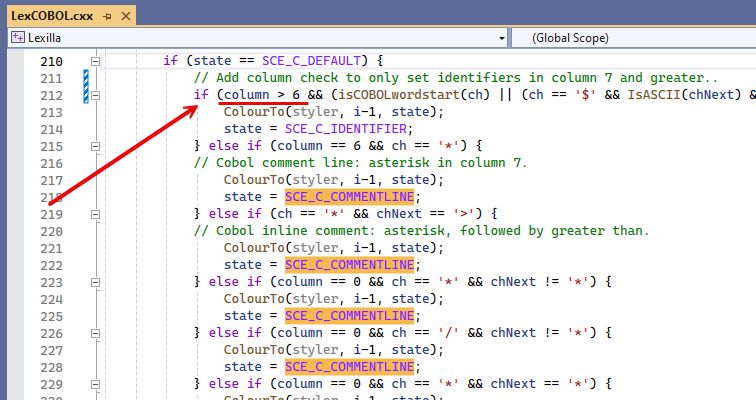The height and width of the screenshot is (400, 756).
Task: Click ColourTo call on line 213
Action: (254, 112)
